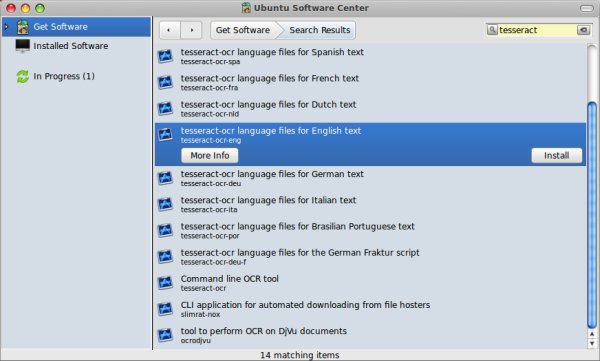Click the package icon for Italian text
600x361 pixels.
165,204
